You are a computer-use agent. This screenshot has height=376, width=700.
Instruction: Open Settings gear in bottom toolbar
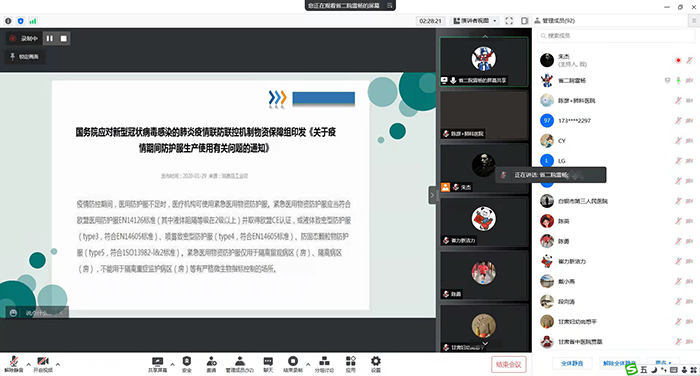pyautogui.click(x=376, y=363)
